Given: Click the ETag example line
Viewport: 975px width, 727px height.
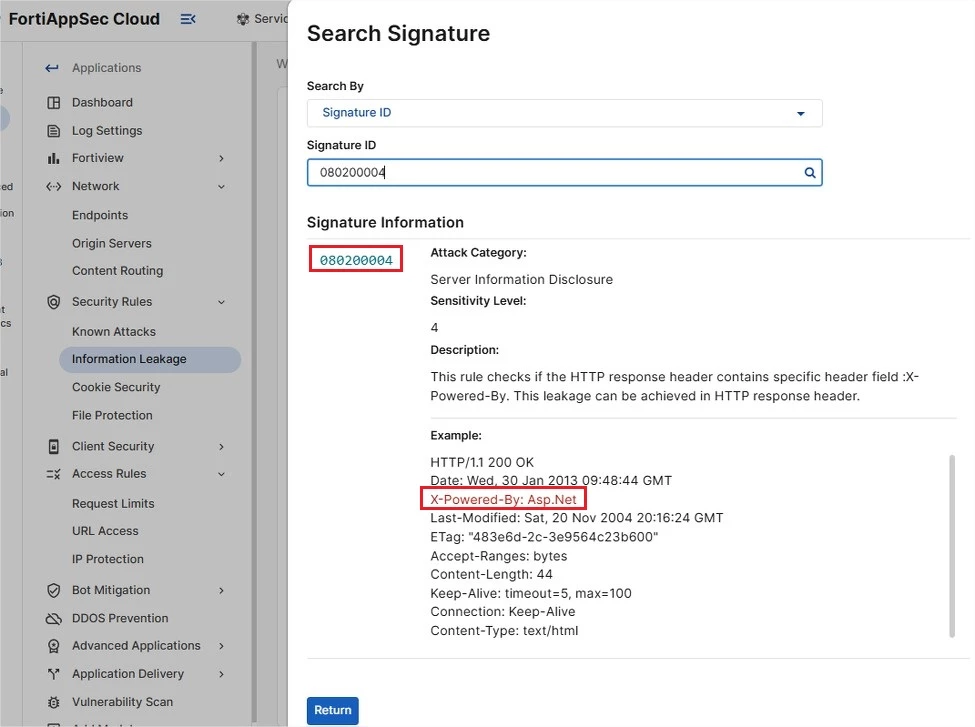Looking at the screenshot, I should pyautogui.click(x=544, y=537).
